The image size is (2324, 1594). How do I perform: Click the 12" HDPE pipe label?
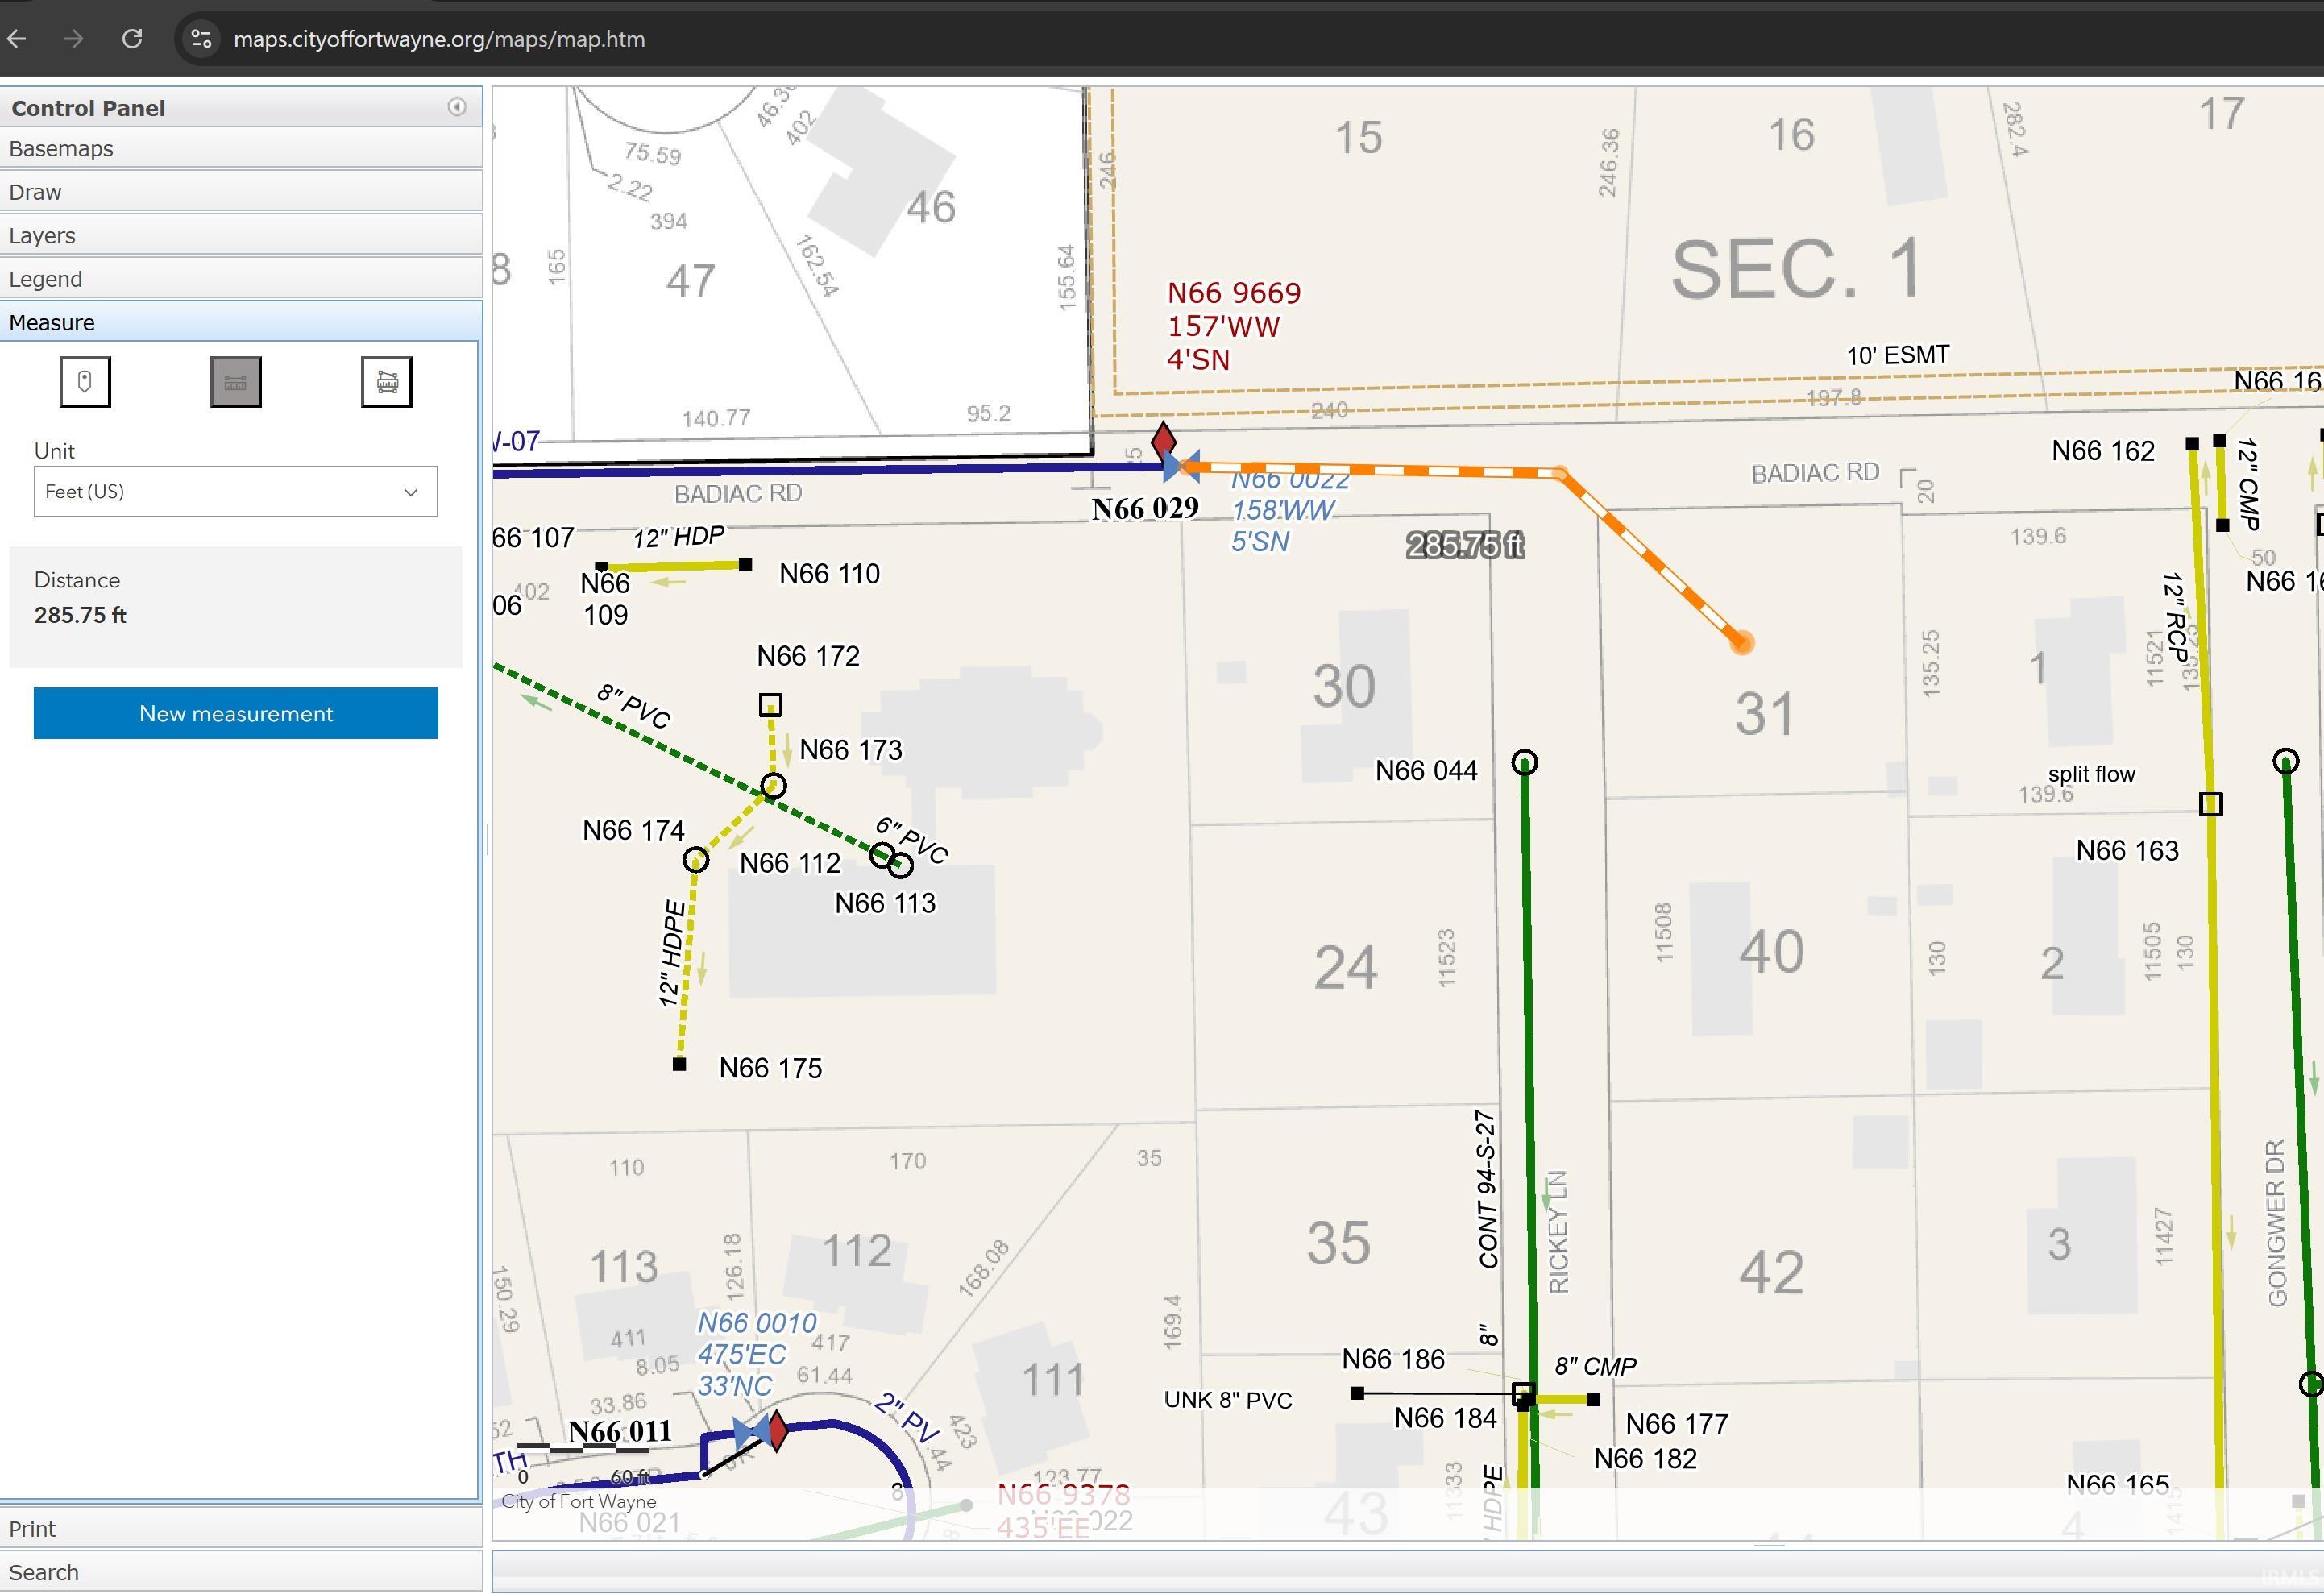[x=673, y=954]
